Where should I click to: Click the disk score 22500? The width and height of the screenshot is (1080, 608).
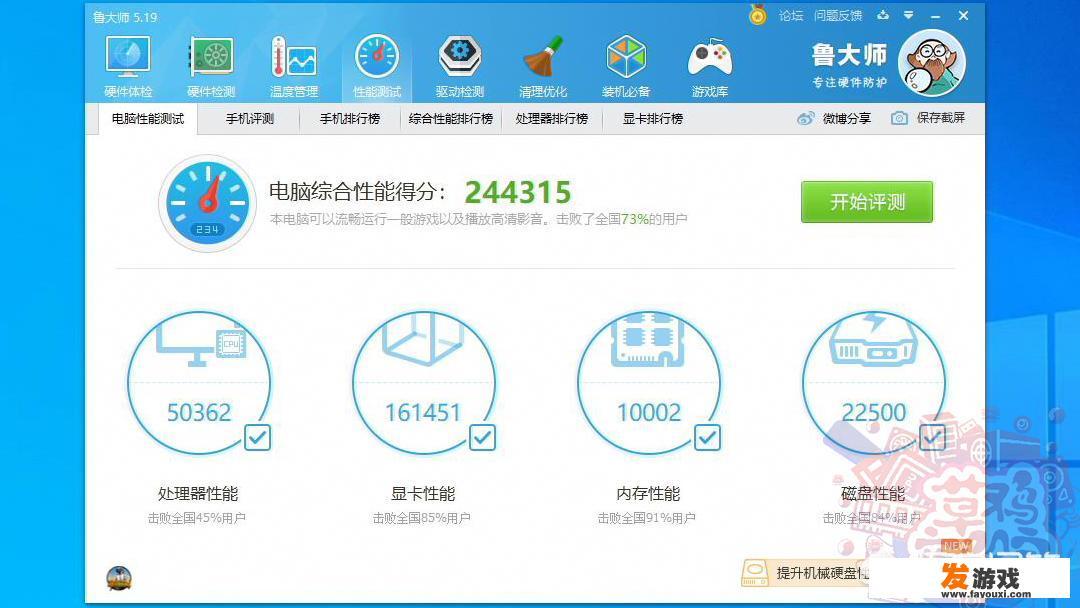point(874,412)
